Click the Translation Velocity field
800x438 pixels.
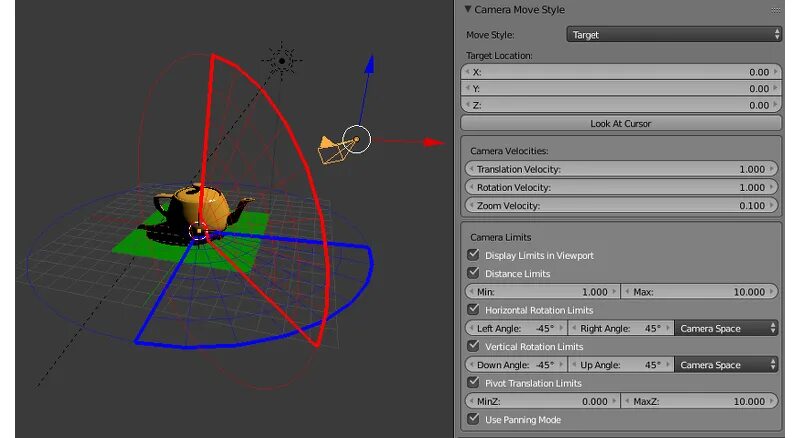[x=621, y=169]
